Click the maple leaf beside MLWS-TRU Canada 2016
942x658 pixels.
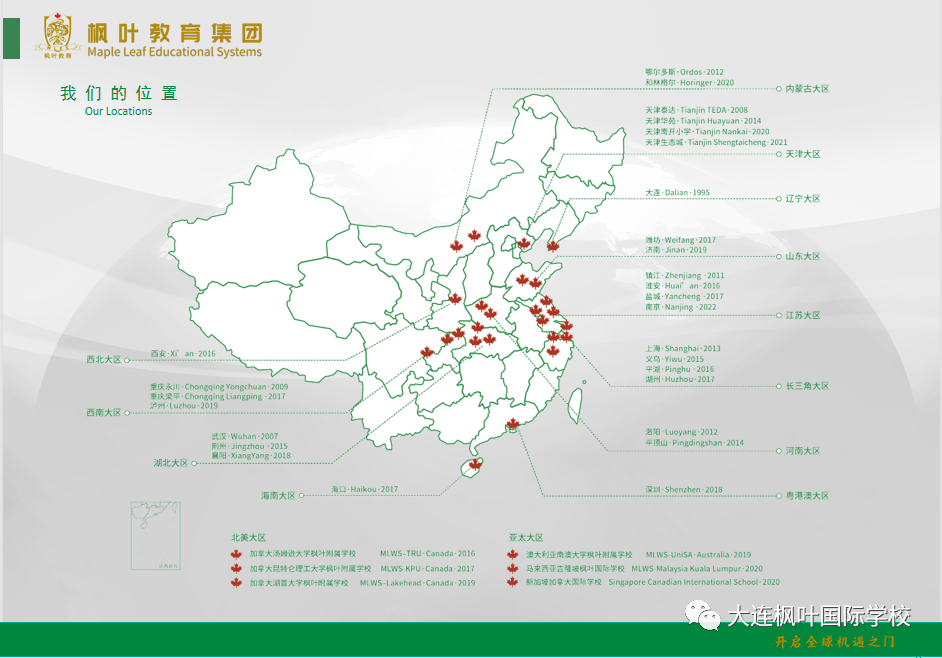pyautogui.click(x=237, y=554)
